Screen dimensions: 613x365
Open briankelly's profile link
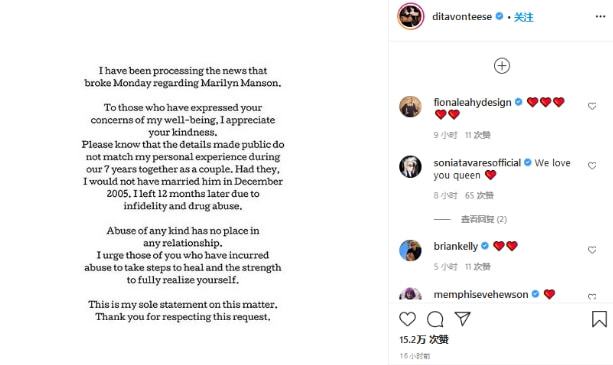tap(455, 246)
